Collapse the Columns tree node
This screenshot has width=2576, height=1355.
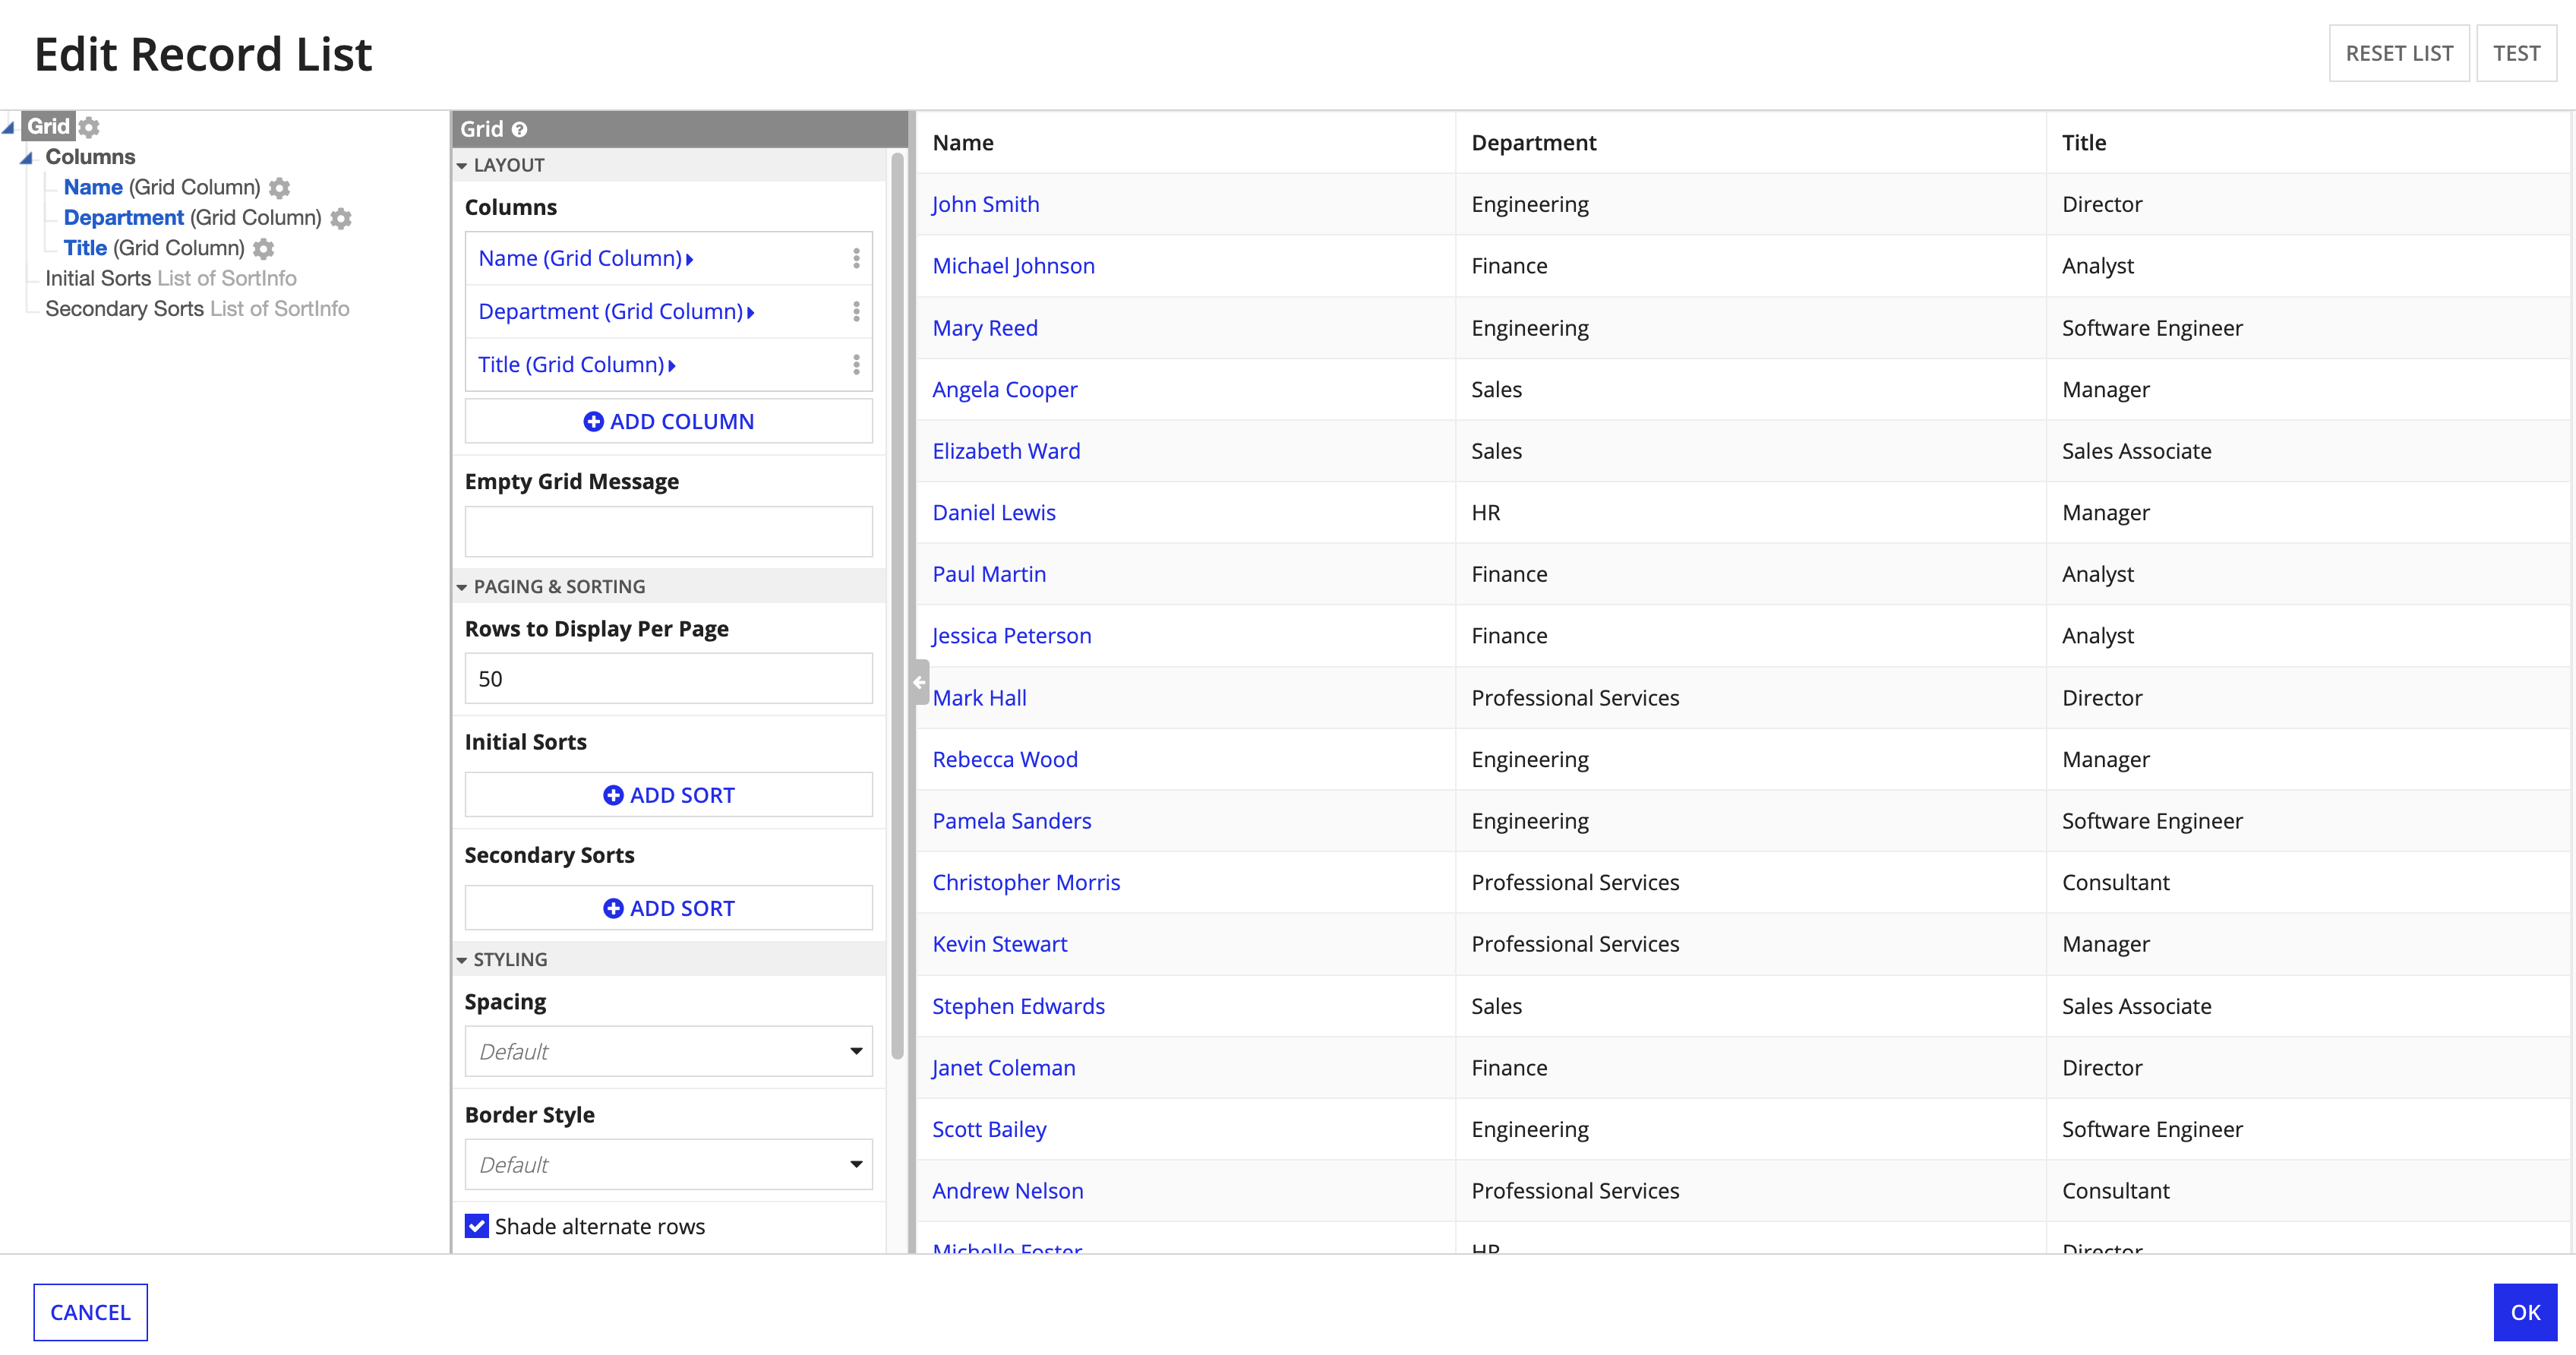click(x=27, y=157)
